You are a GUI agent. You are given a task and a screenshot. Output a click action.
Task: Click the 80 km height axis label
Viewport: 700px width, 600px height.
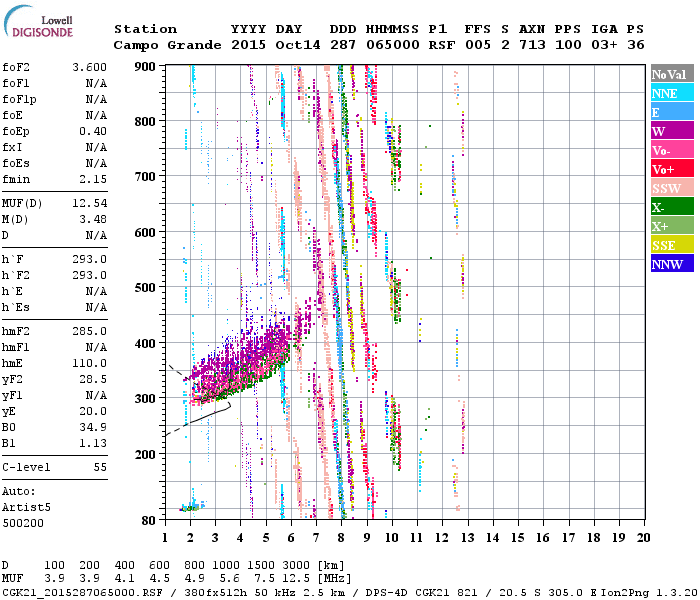[x=149, y=520]
